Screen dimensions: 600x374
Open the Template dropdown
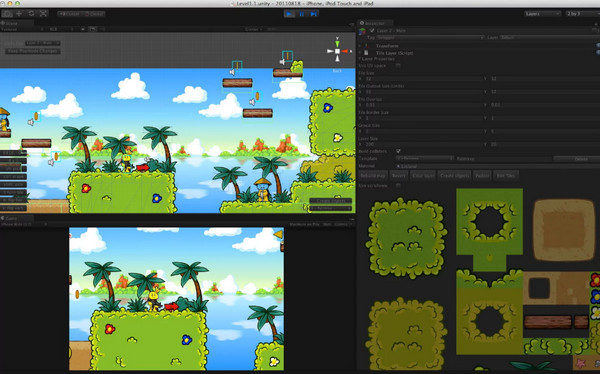pyautogui.click(x=425, y=158)
